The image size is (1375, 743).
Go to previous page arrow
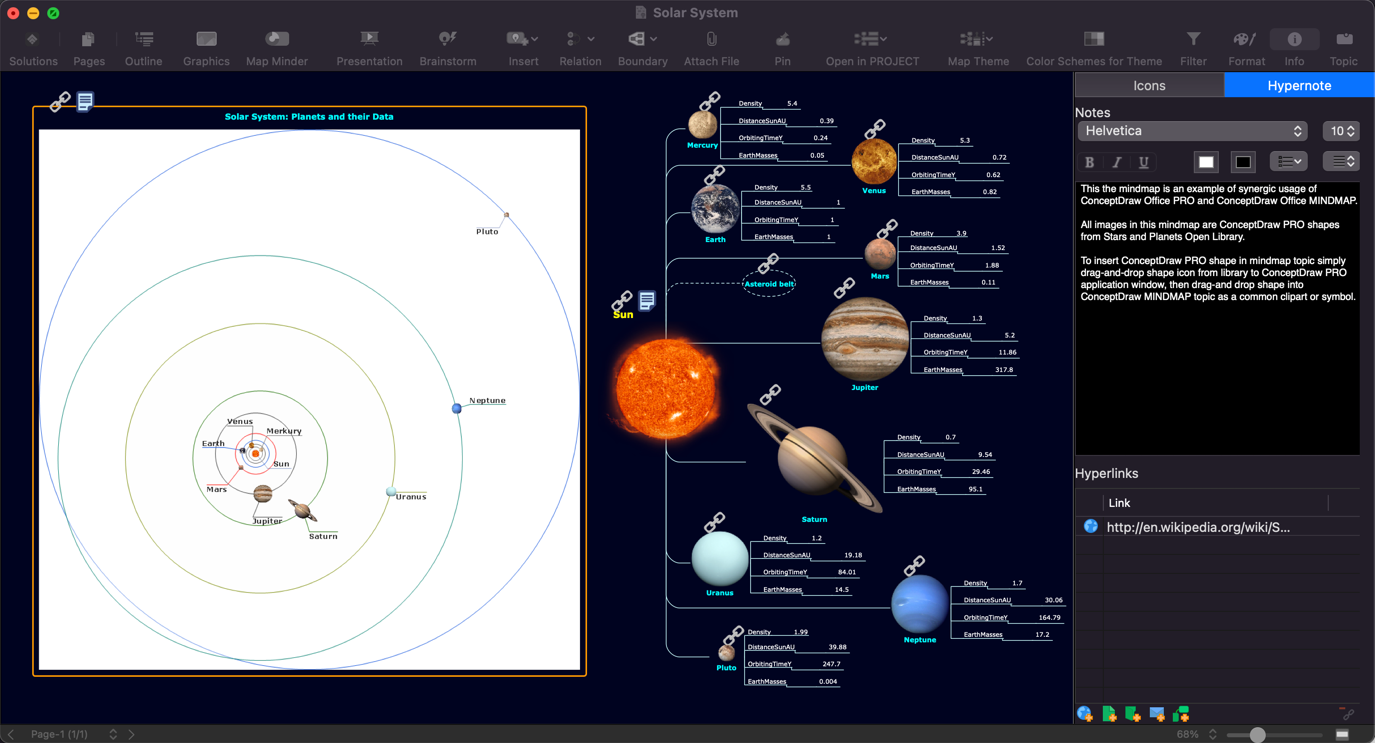coord(11,734)
